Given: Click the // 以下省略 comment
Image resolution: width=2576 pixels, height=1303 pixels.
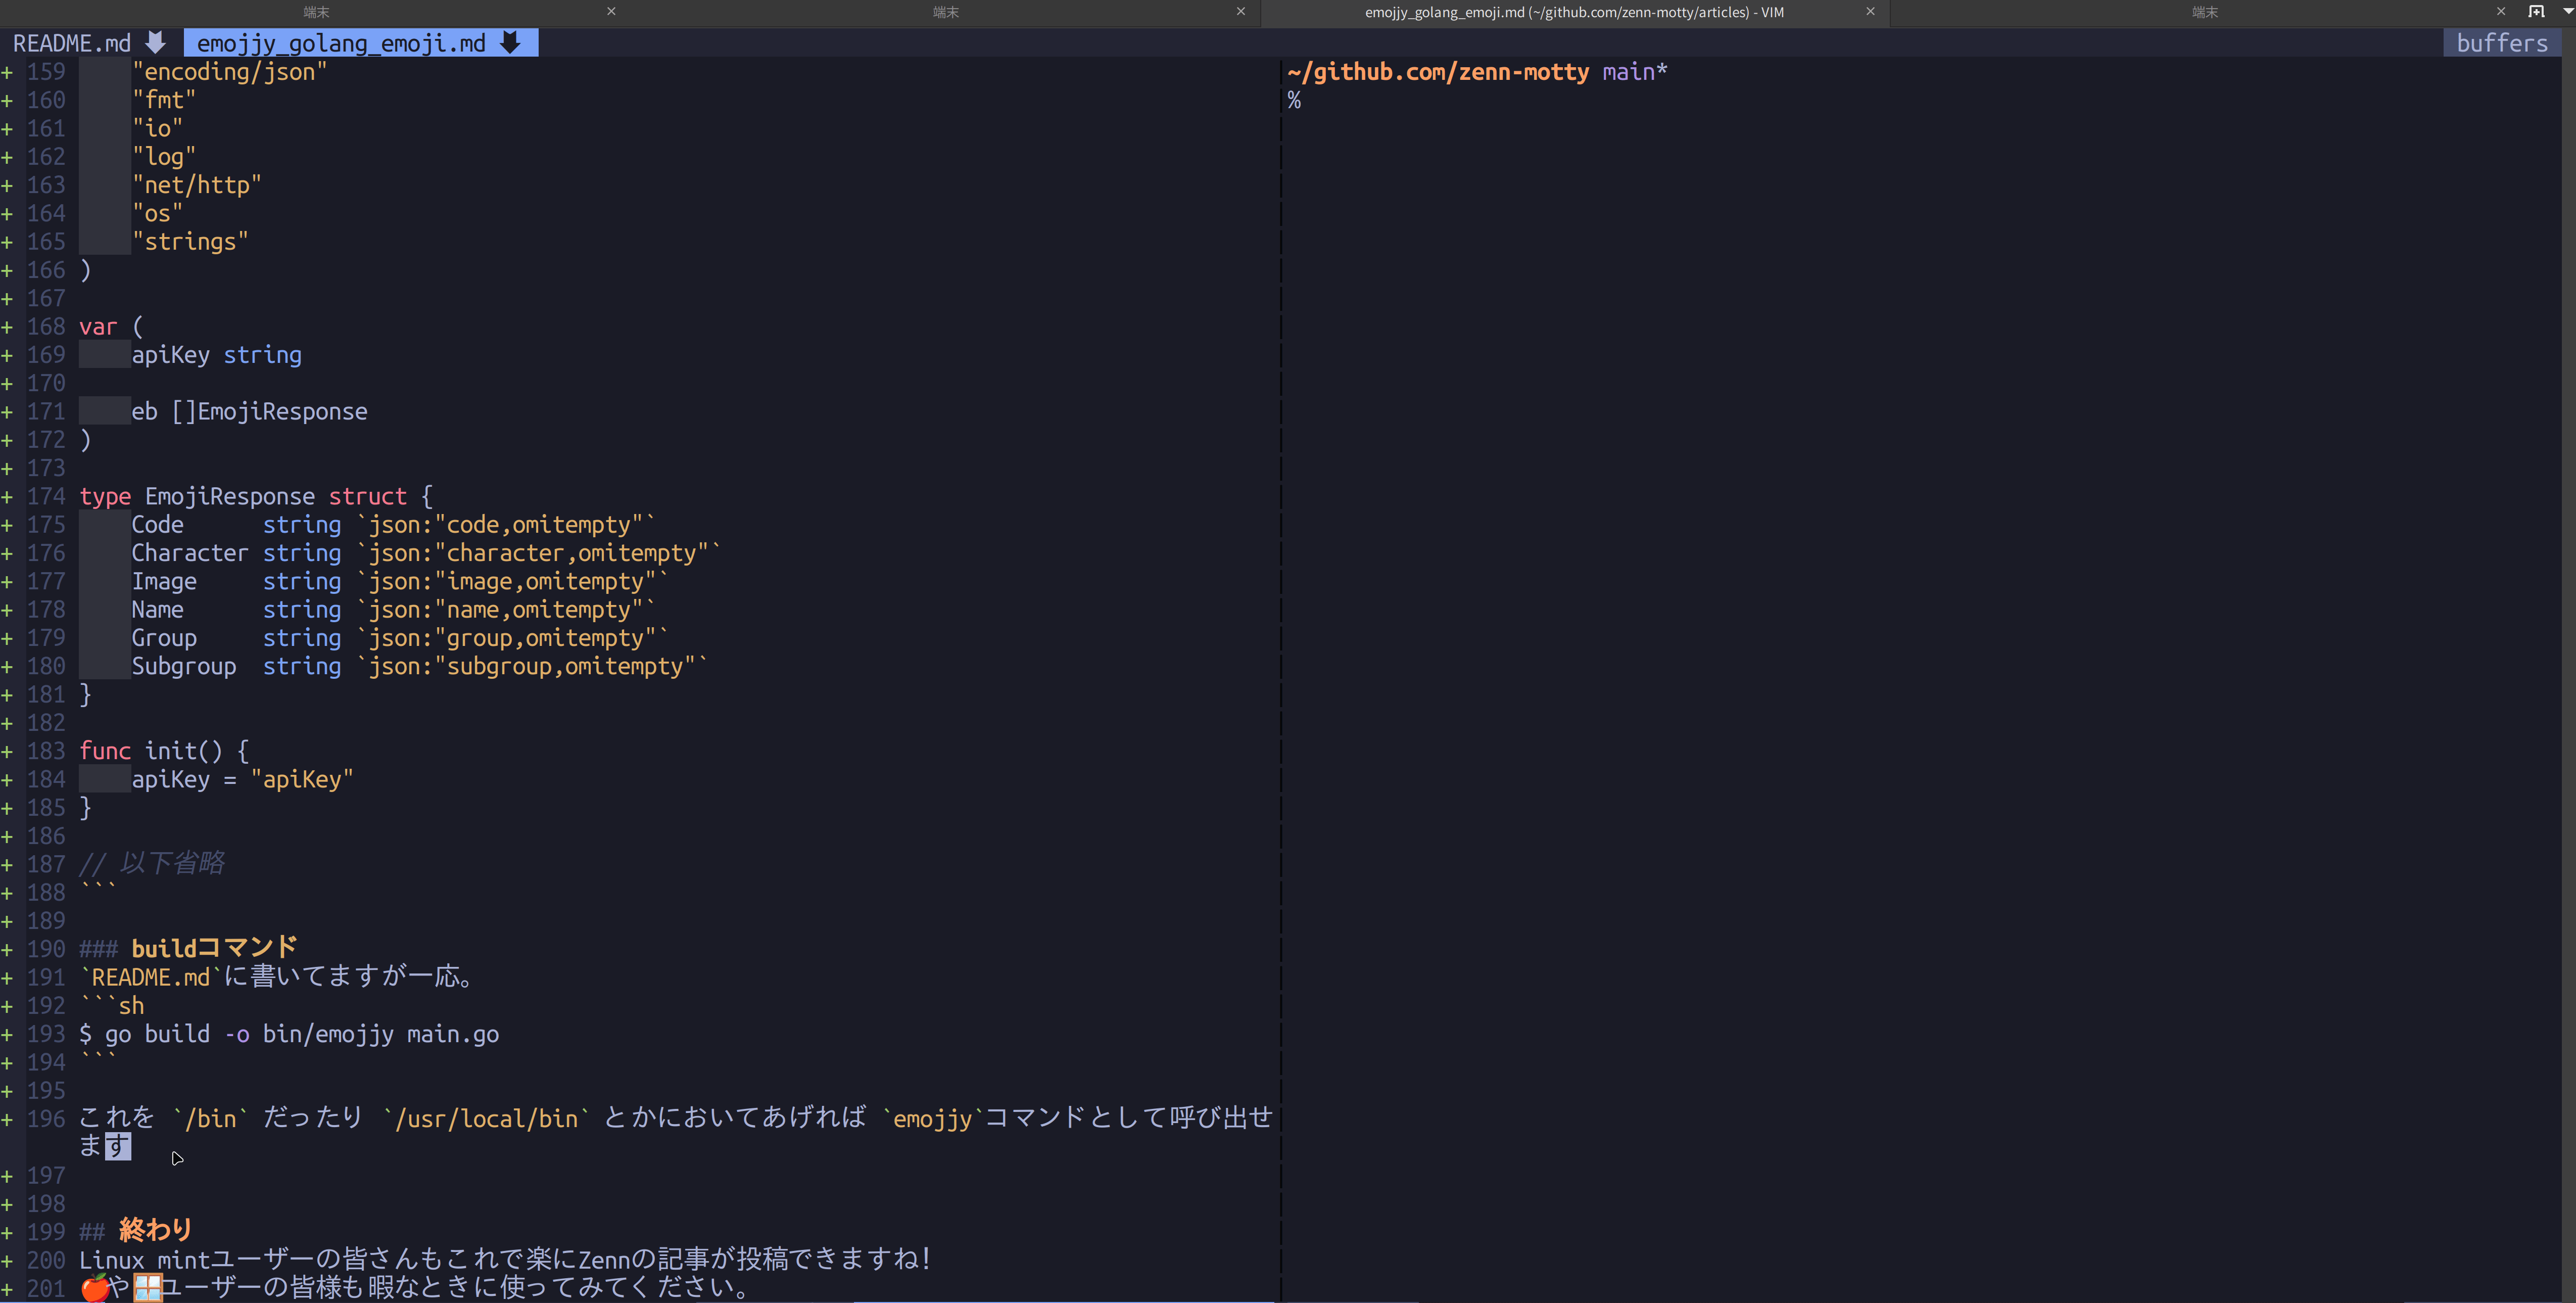Looking at the screenshot, I should click(x=152, y=864).
